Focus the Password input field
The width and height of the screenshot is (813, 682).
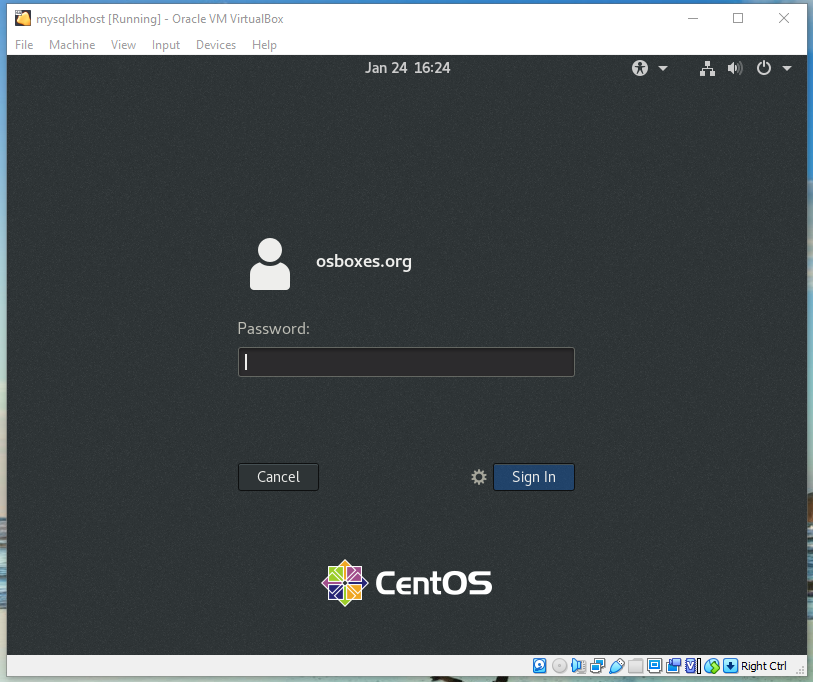point(406,362)
